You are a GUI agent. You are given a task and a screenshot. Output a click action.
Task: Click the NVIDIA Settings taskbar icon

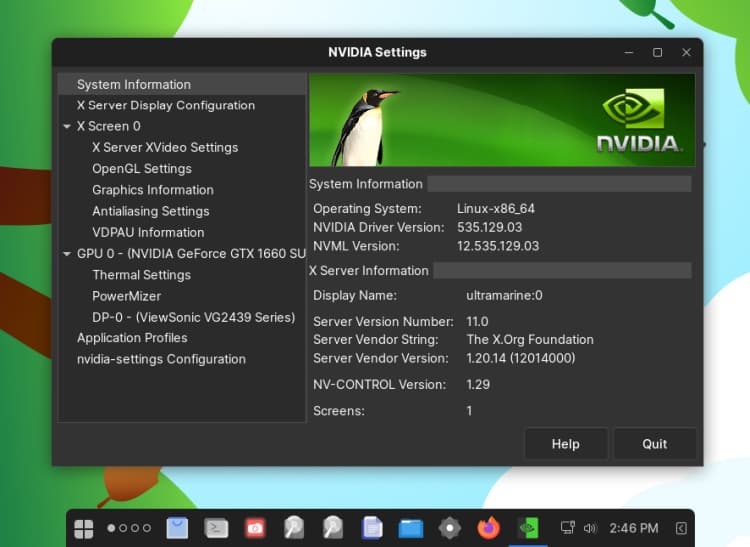pos(528,528)
